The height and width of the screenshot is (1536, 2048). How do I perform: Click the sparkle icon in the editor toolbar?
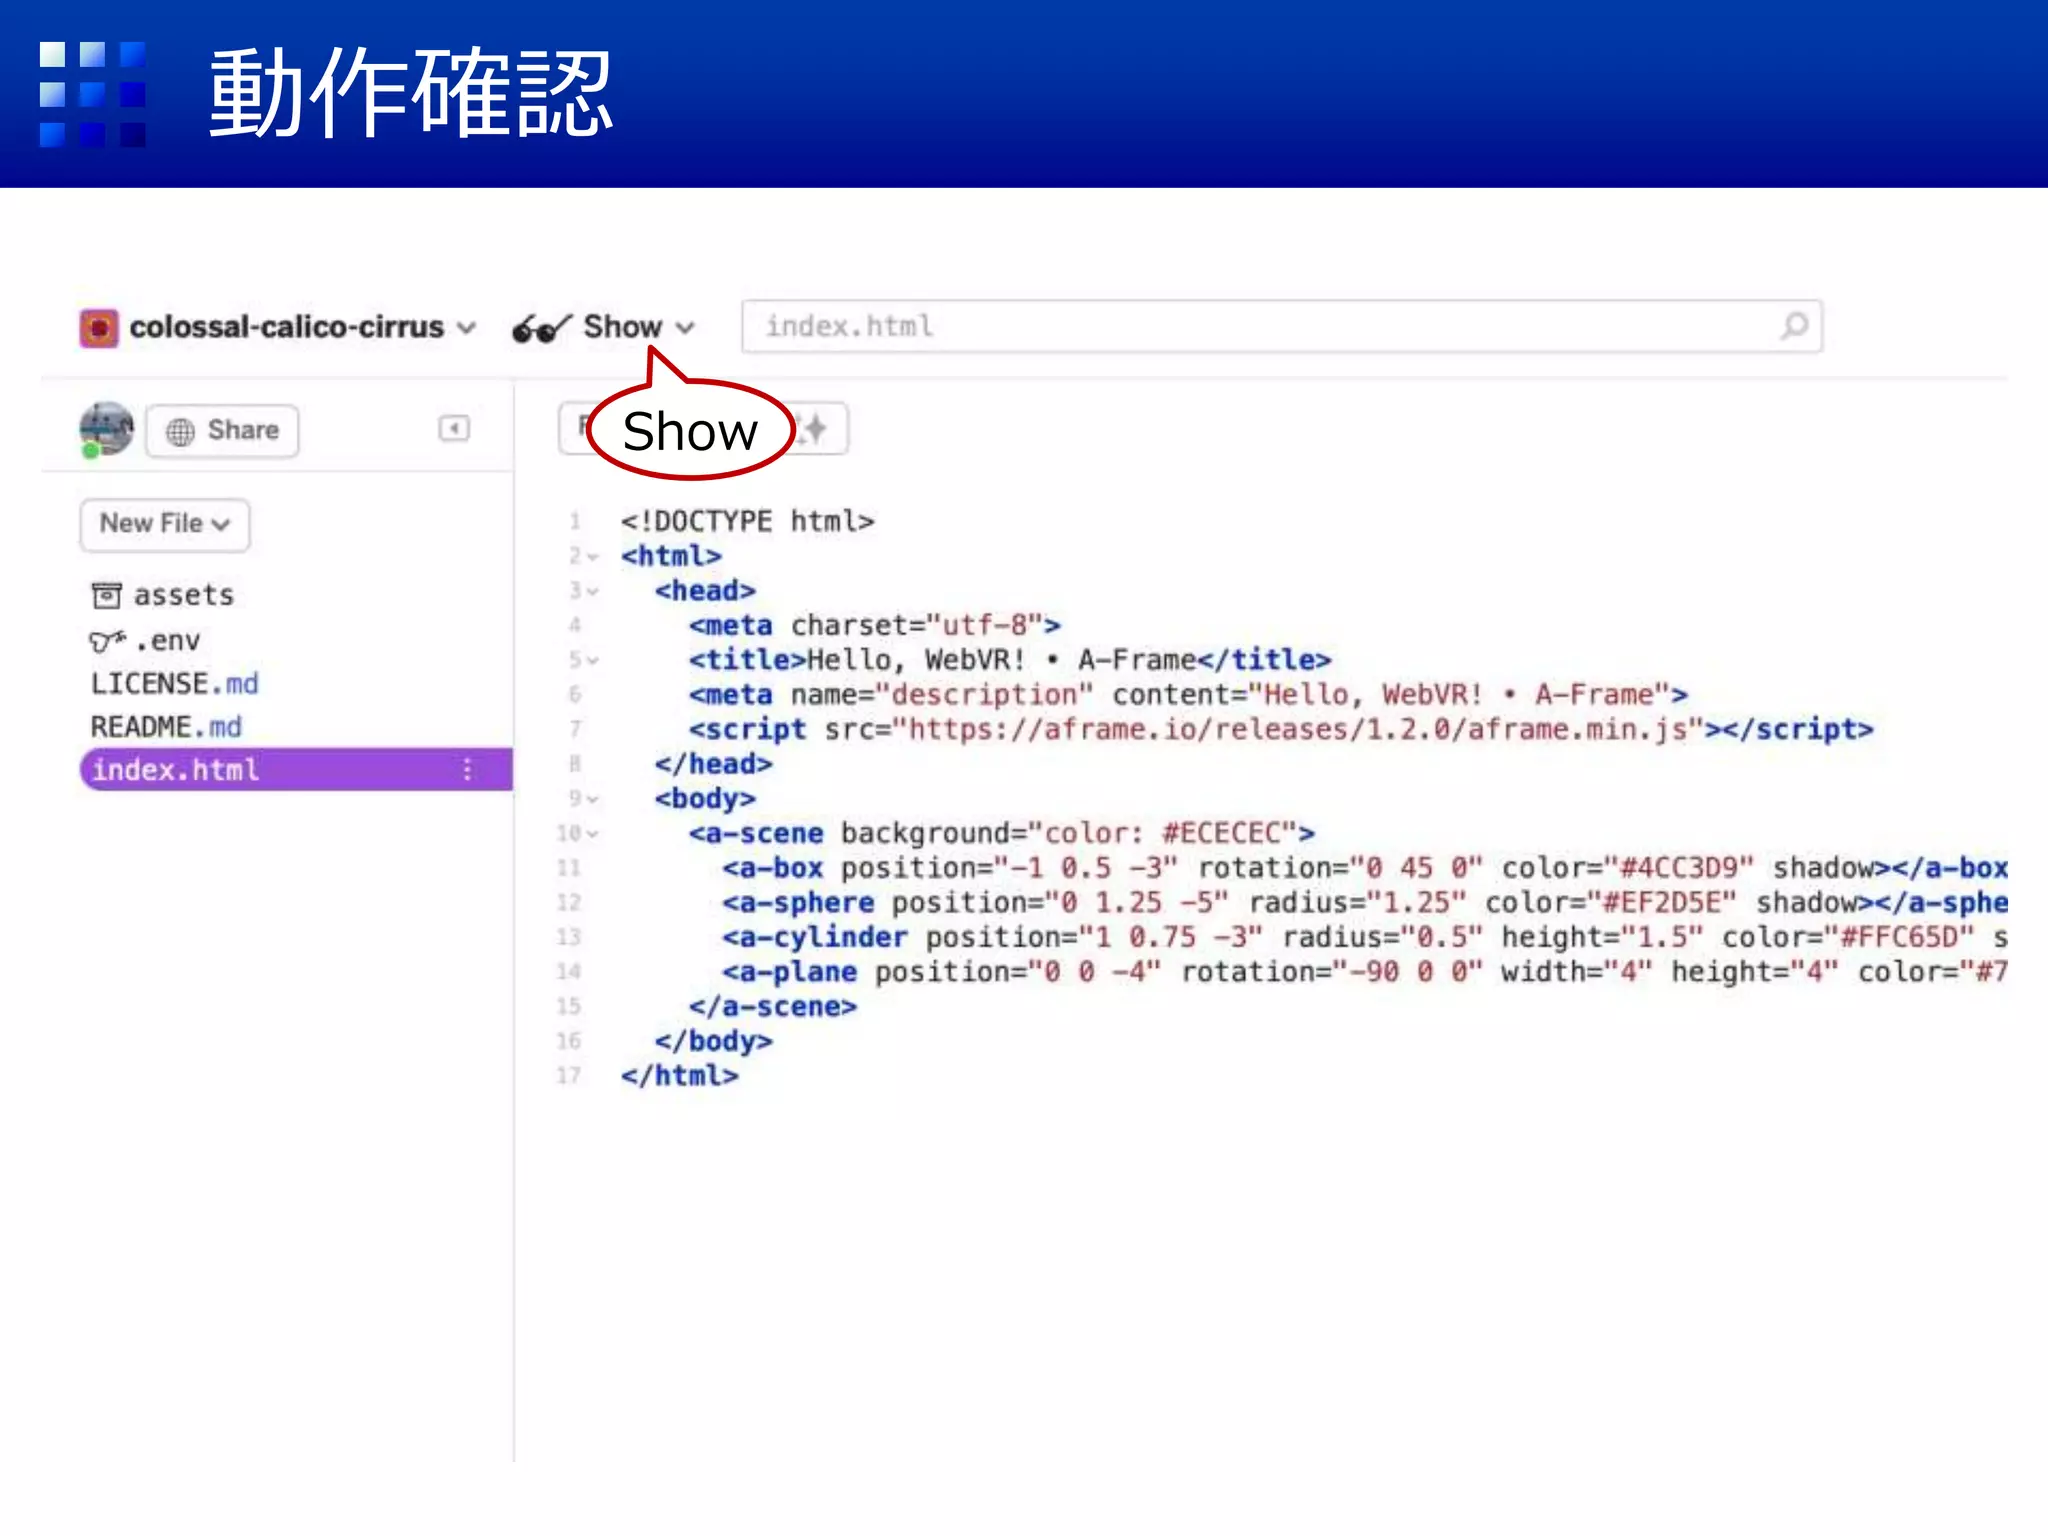tap(816, 429)
